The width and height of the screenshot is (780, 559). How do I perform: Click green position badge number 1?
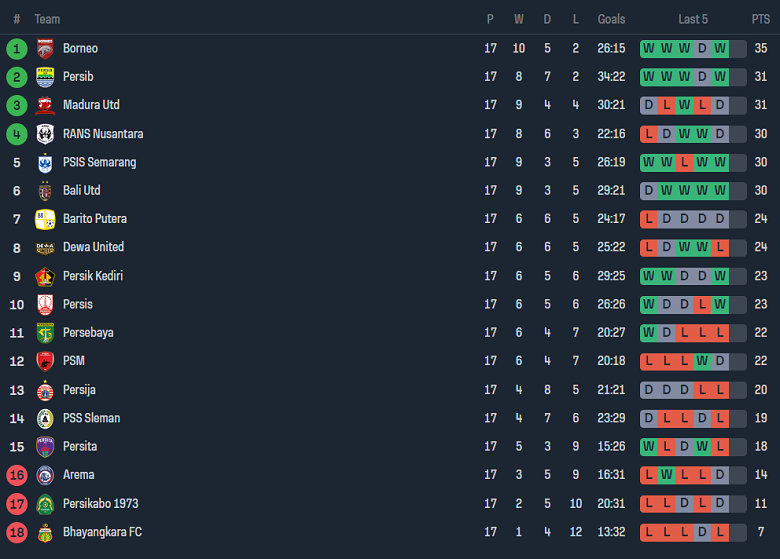[17, 48]
